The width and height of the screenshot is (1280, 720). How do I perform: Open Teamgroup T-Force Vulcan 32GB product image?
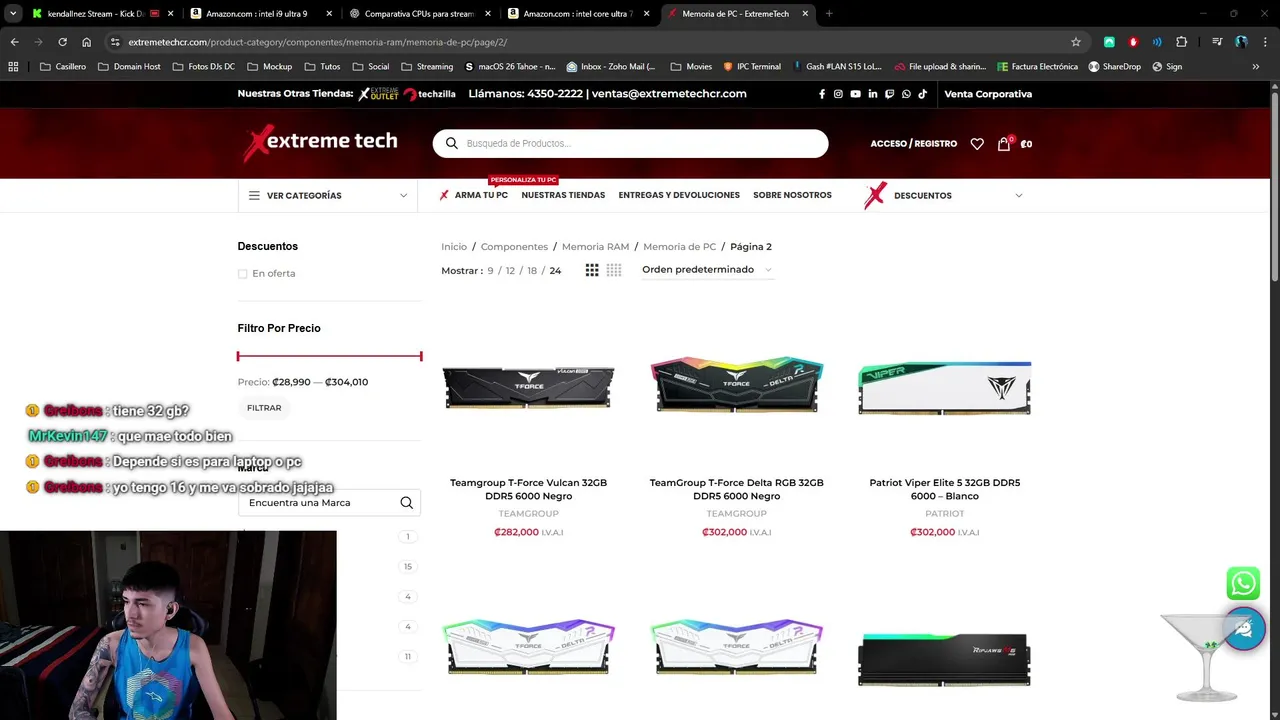click(x=529, y=387)
